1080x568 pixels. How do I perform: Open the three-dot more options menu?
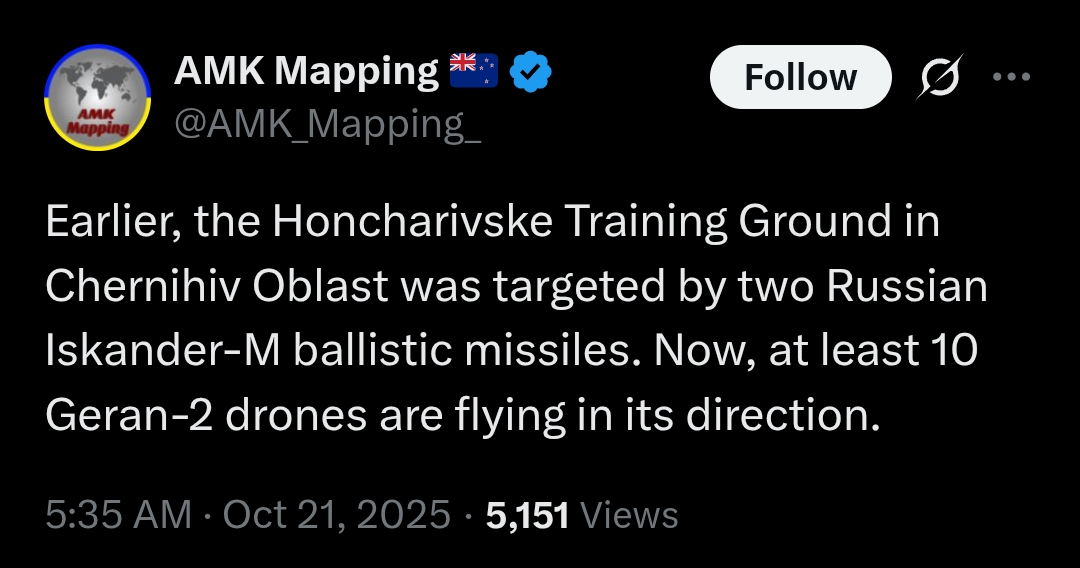(x=1011, y=76)
